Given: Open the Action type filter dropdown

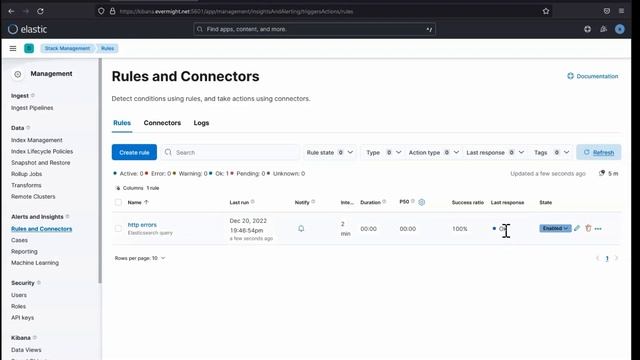Looking at the screenshot, I should click(x=433, y=152).
